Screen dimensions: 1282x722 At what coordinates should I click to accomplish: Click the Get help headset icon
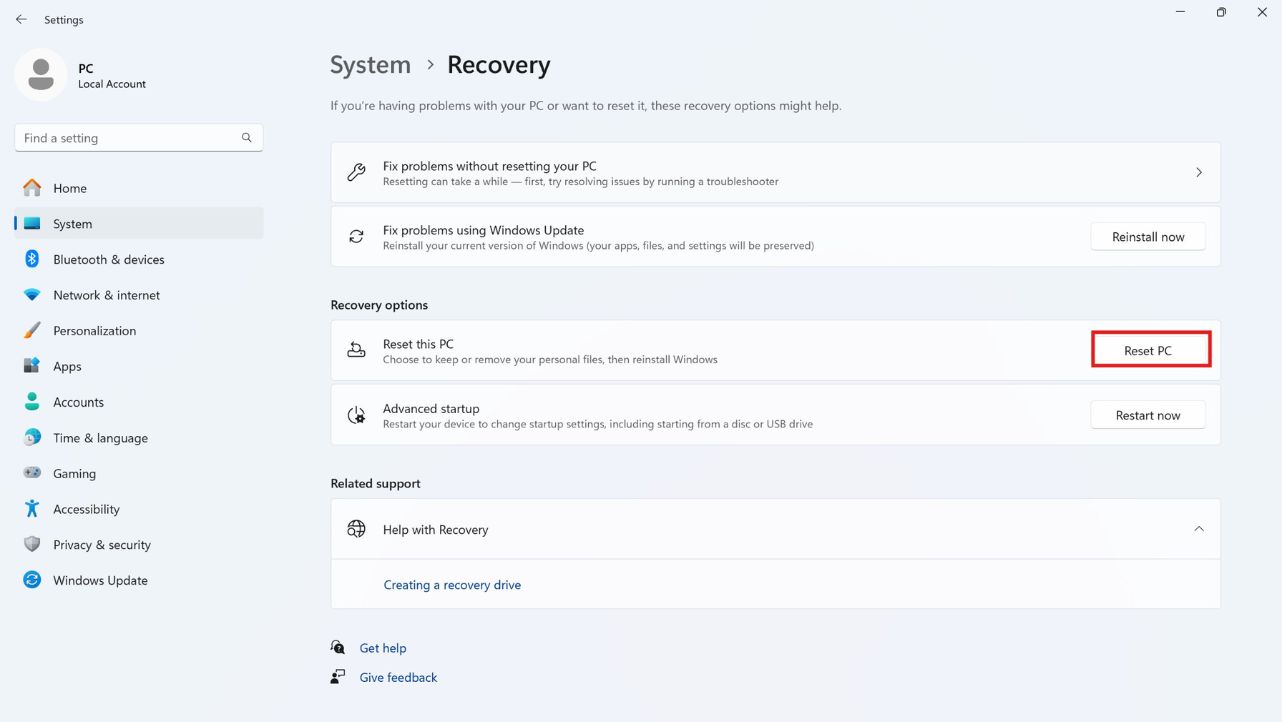[x=338, y=648]
